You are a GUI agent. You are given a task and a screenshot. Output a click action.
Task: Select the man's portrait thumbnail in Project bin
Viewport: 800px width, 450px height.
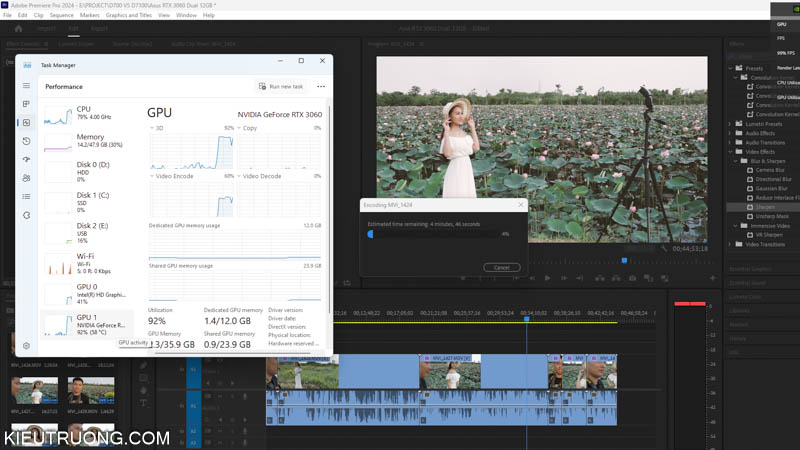91,391
